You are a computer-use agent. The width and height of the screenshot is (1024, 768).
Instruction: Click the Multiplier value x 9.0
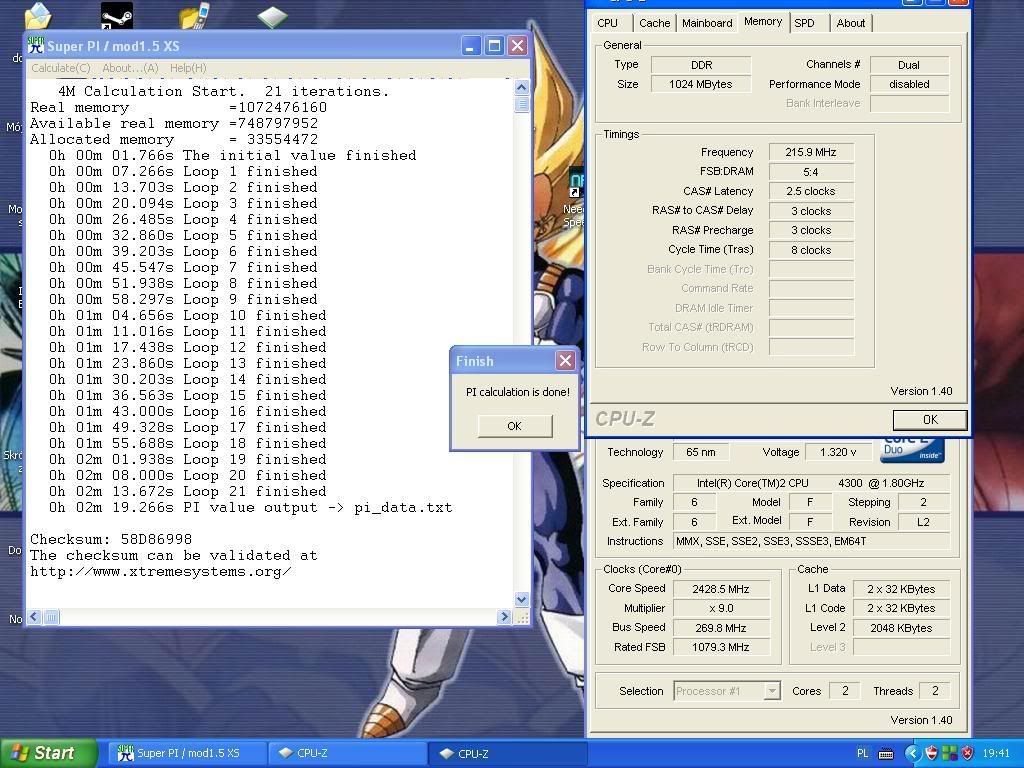721,608
